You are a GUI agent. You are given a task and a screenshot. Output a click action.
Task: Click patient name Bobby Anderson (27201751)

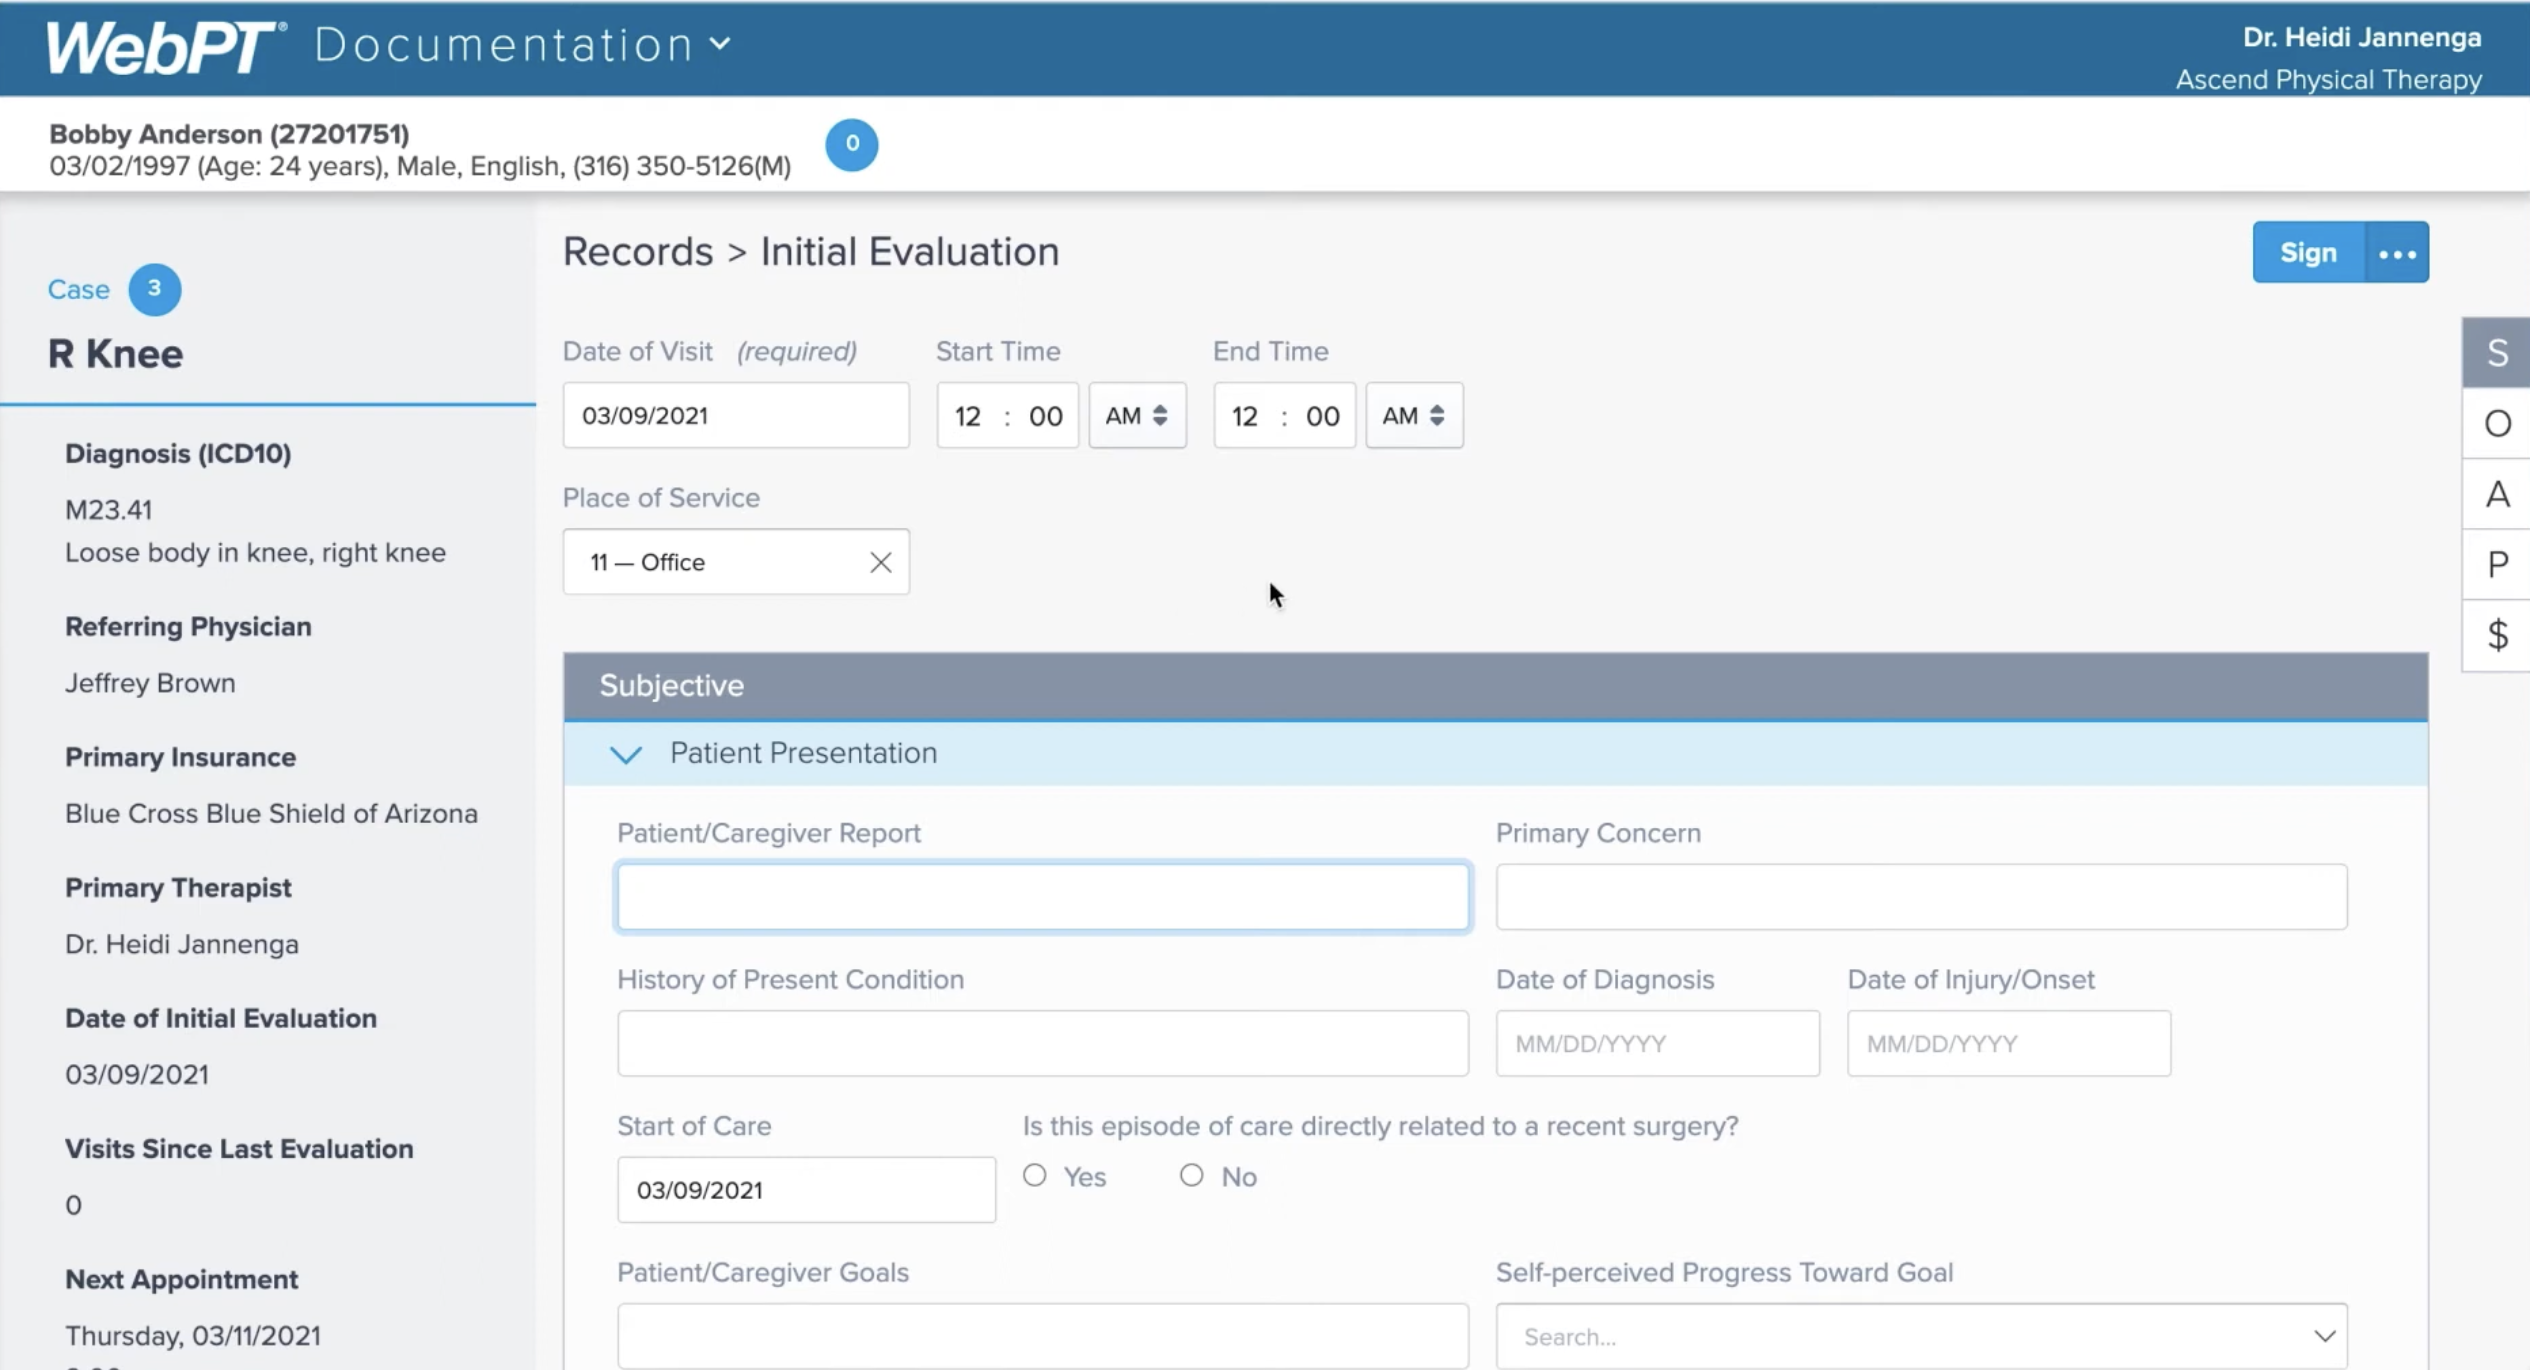[x=229, y=134]
